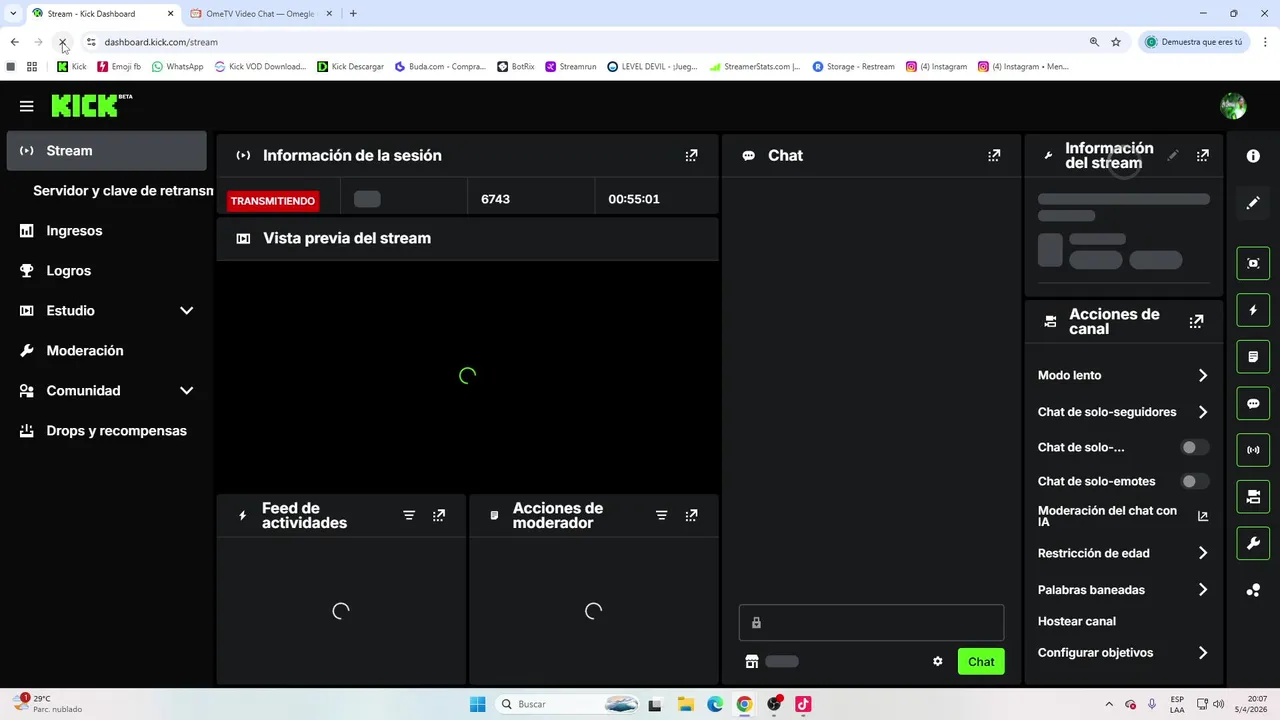
Task: Toggle stream preview panel icon in right sidebar
Action: click(x=1253, y=263)
